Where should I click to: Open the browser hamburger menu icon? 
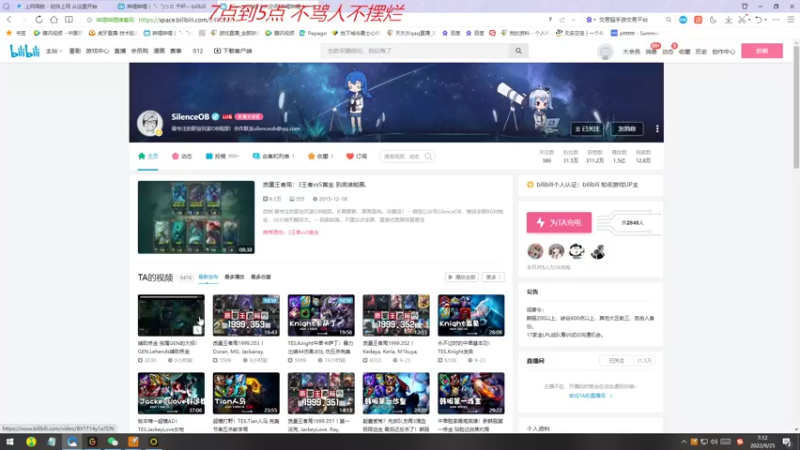(790, 19)
